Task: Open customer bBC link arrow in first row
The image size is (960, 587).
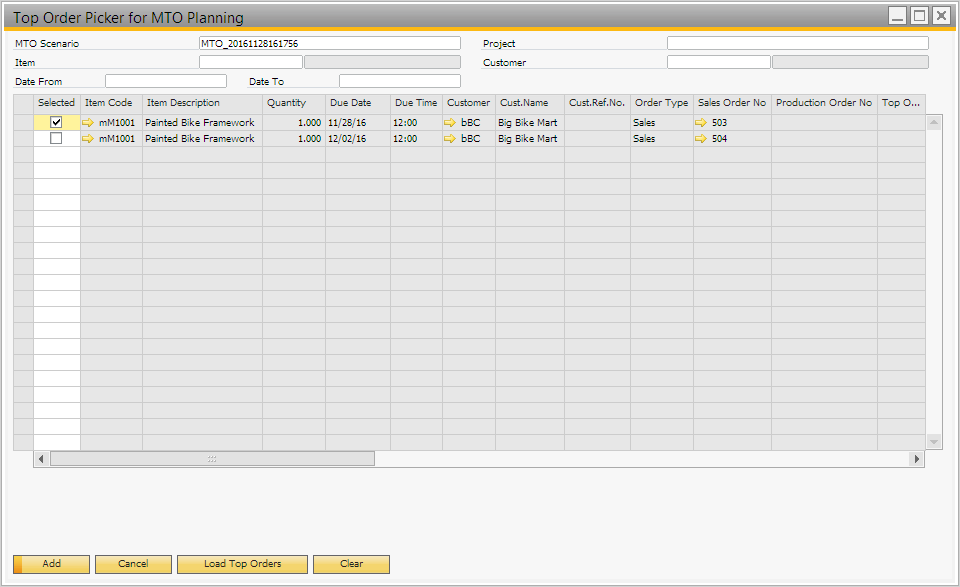Action: click(x=450, y=123)
